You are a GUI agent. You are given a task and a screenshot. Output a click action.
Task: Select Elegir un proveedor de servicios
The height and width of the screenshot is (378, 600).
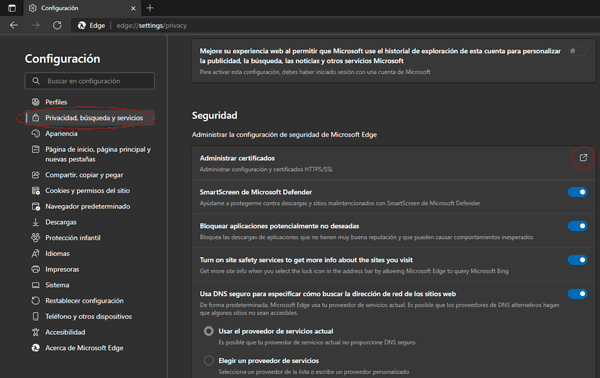[209, 360]
